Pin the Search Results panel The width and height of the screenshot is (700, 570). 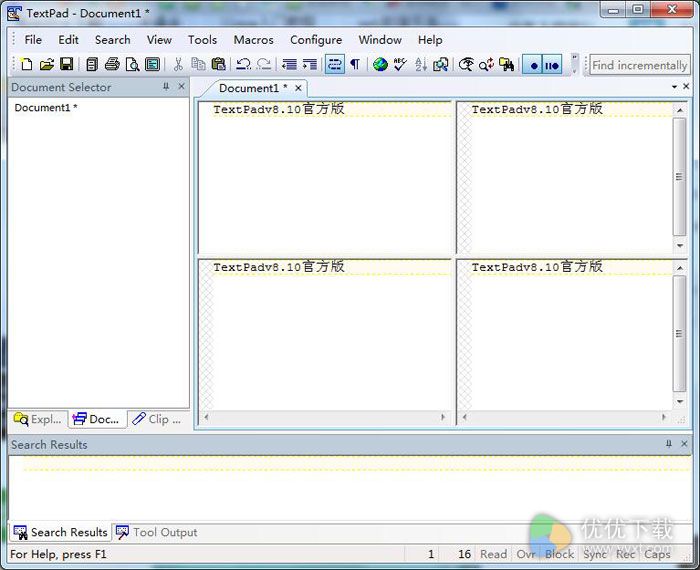pos(669,444)
